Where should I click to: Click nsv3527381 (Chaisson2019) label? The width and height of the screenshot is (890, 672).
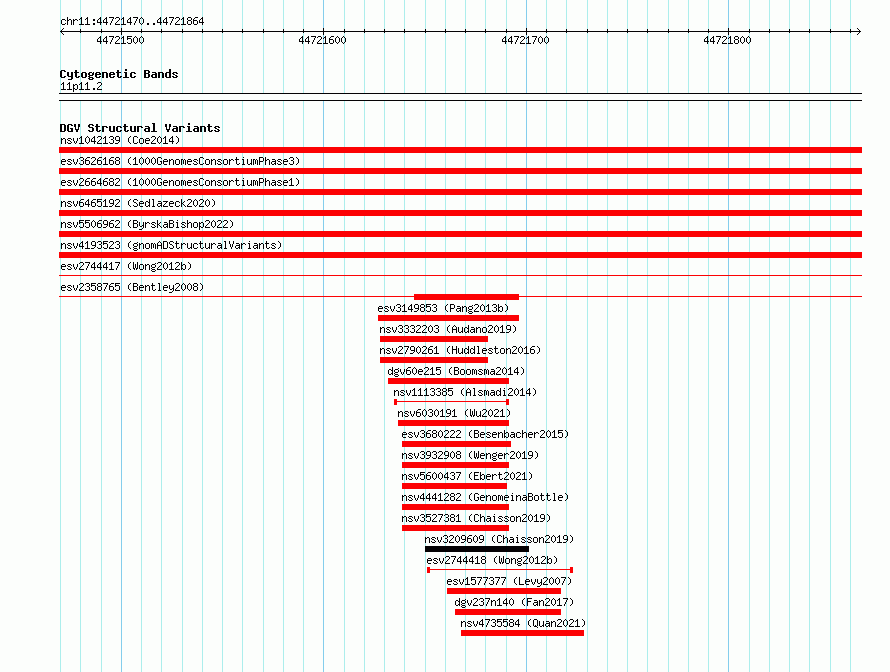476,518
